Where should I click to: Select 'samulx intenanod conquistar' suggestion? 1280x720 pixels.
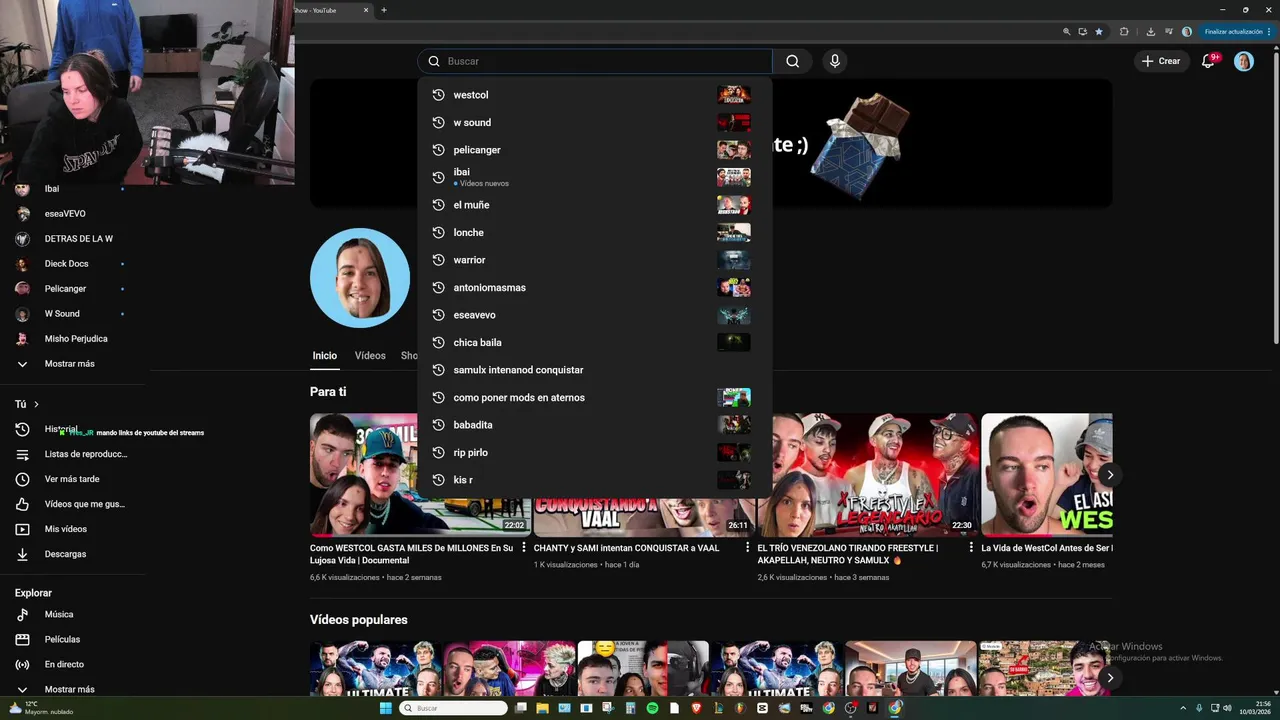tap(595, 370)
